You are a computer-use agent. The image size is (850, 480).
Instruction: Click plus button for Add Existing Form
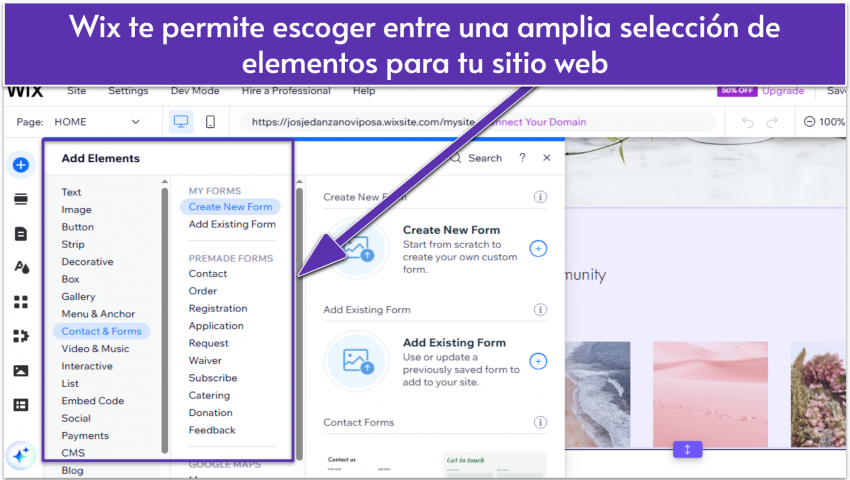[538, 361]
